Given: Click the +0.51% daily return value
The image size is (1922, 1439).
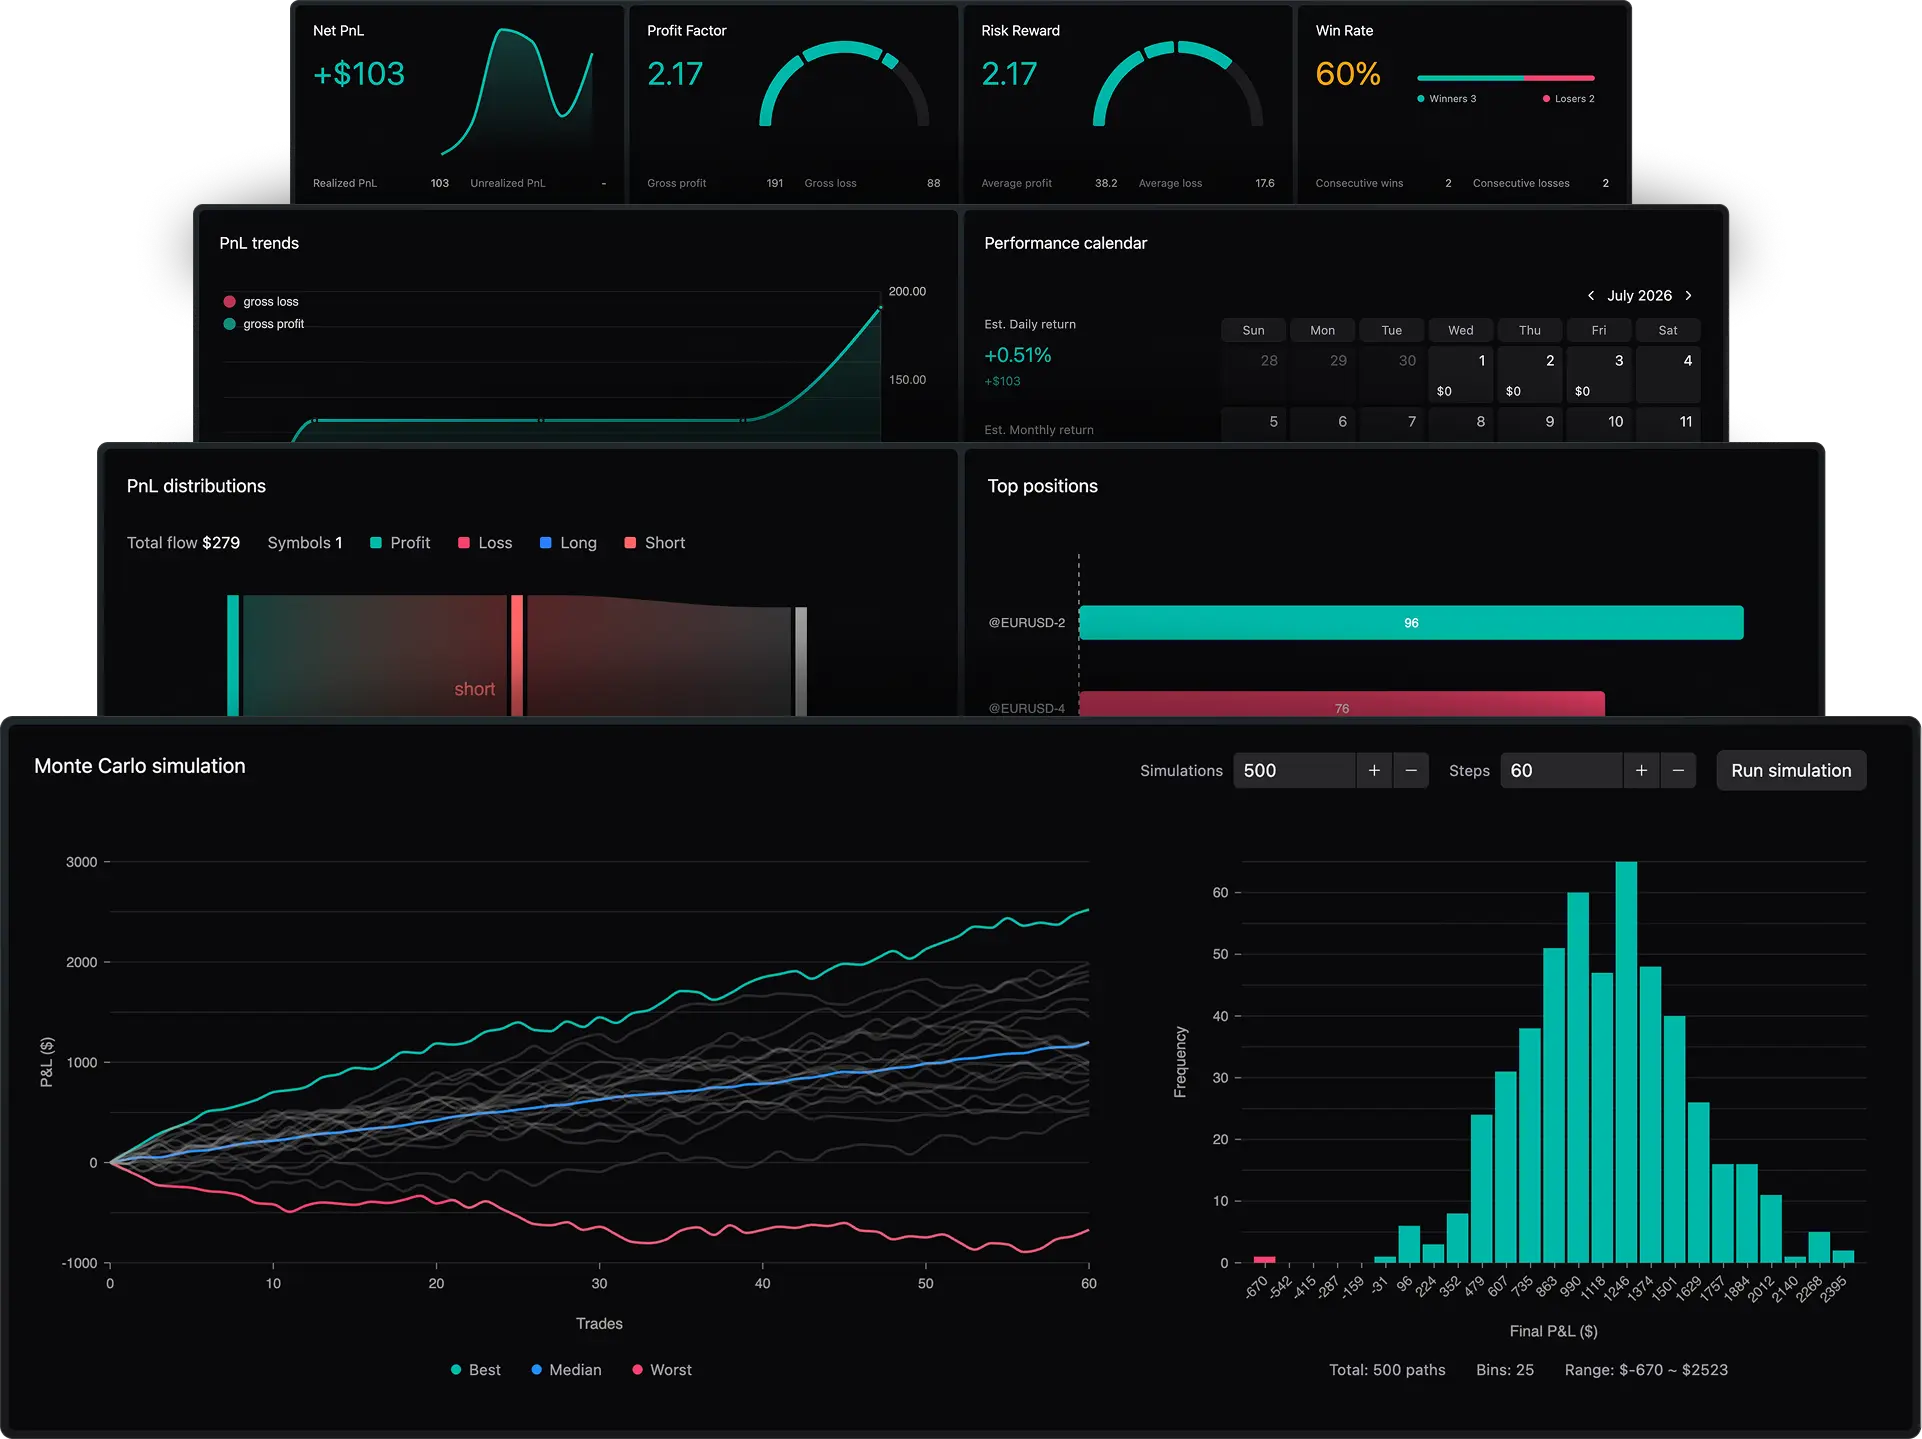Looking at the screenshot, I should (1018, 355).
